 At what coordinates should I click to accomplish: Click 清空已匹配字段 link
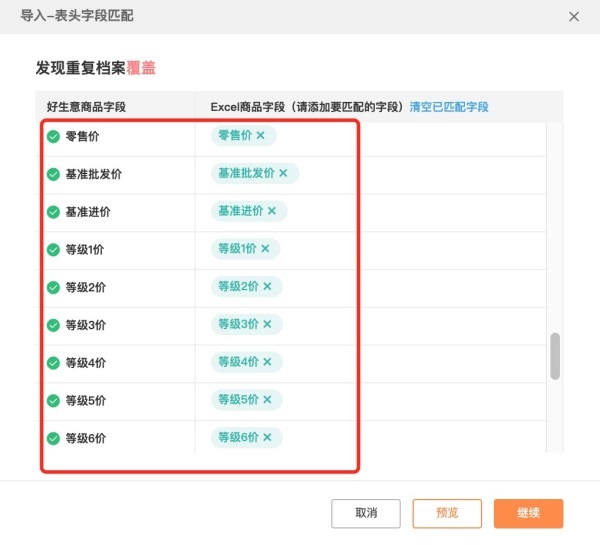[449, 107]
